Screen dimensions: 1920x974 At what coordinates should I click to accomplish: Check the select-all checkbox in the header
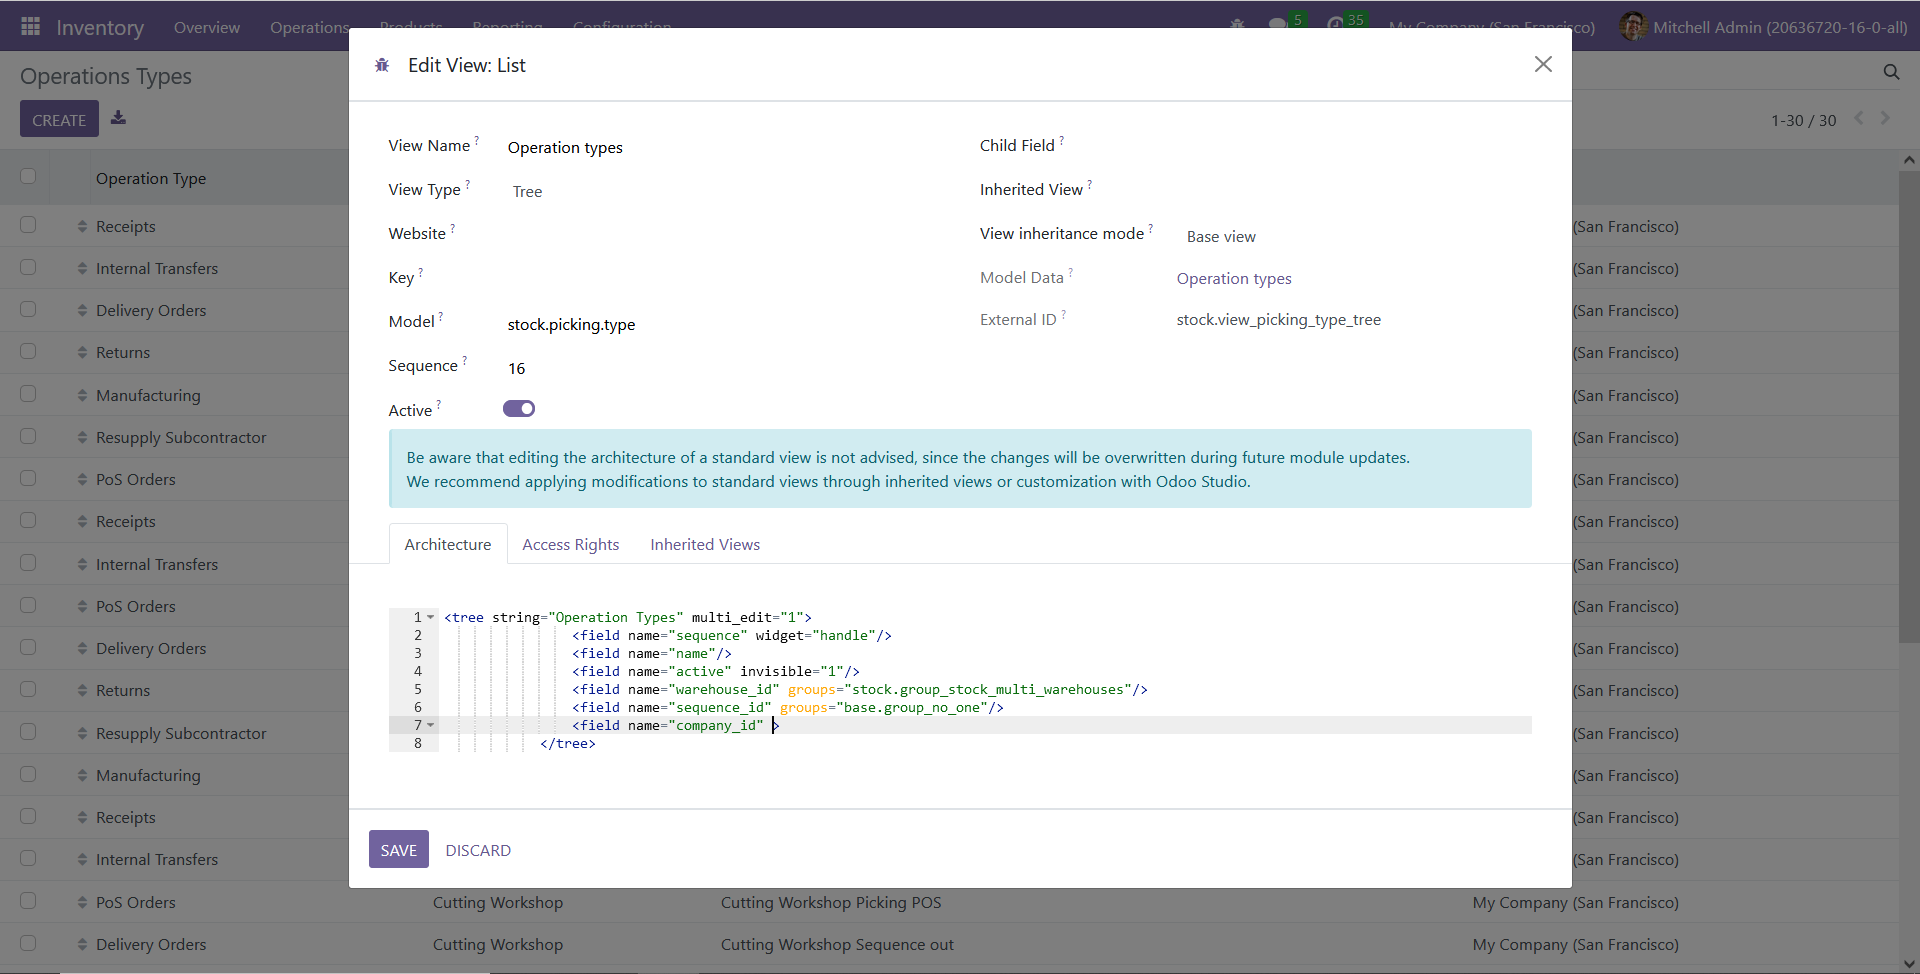[x=27, y=175]
